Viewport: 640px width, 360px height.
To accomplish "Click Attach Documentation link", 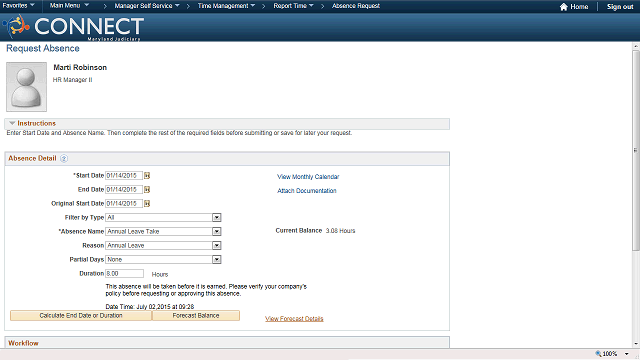I will point(307,191).
